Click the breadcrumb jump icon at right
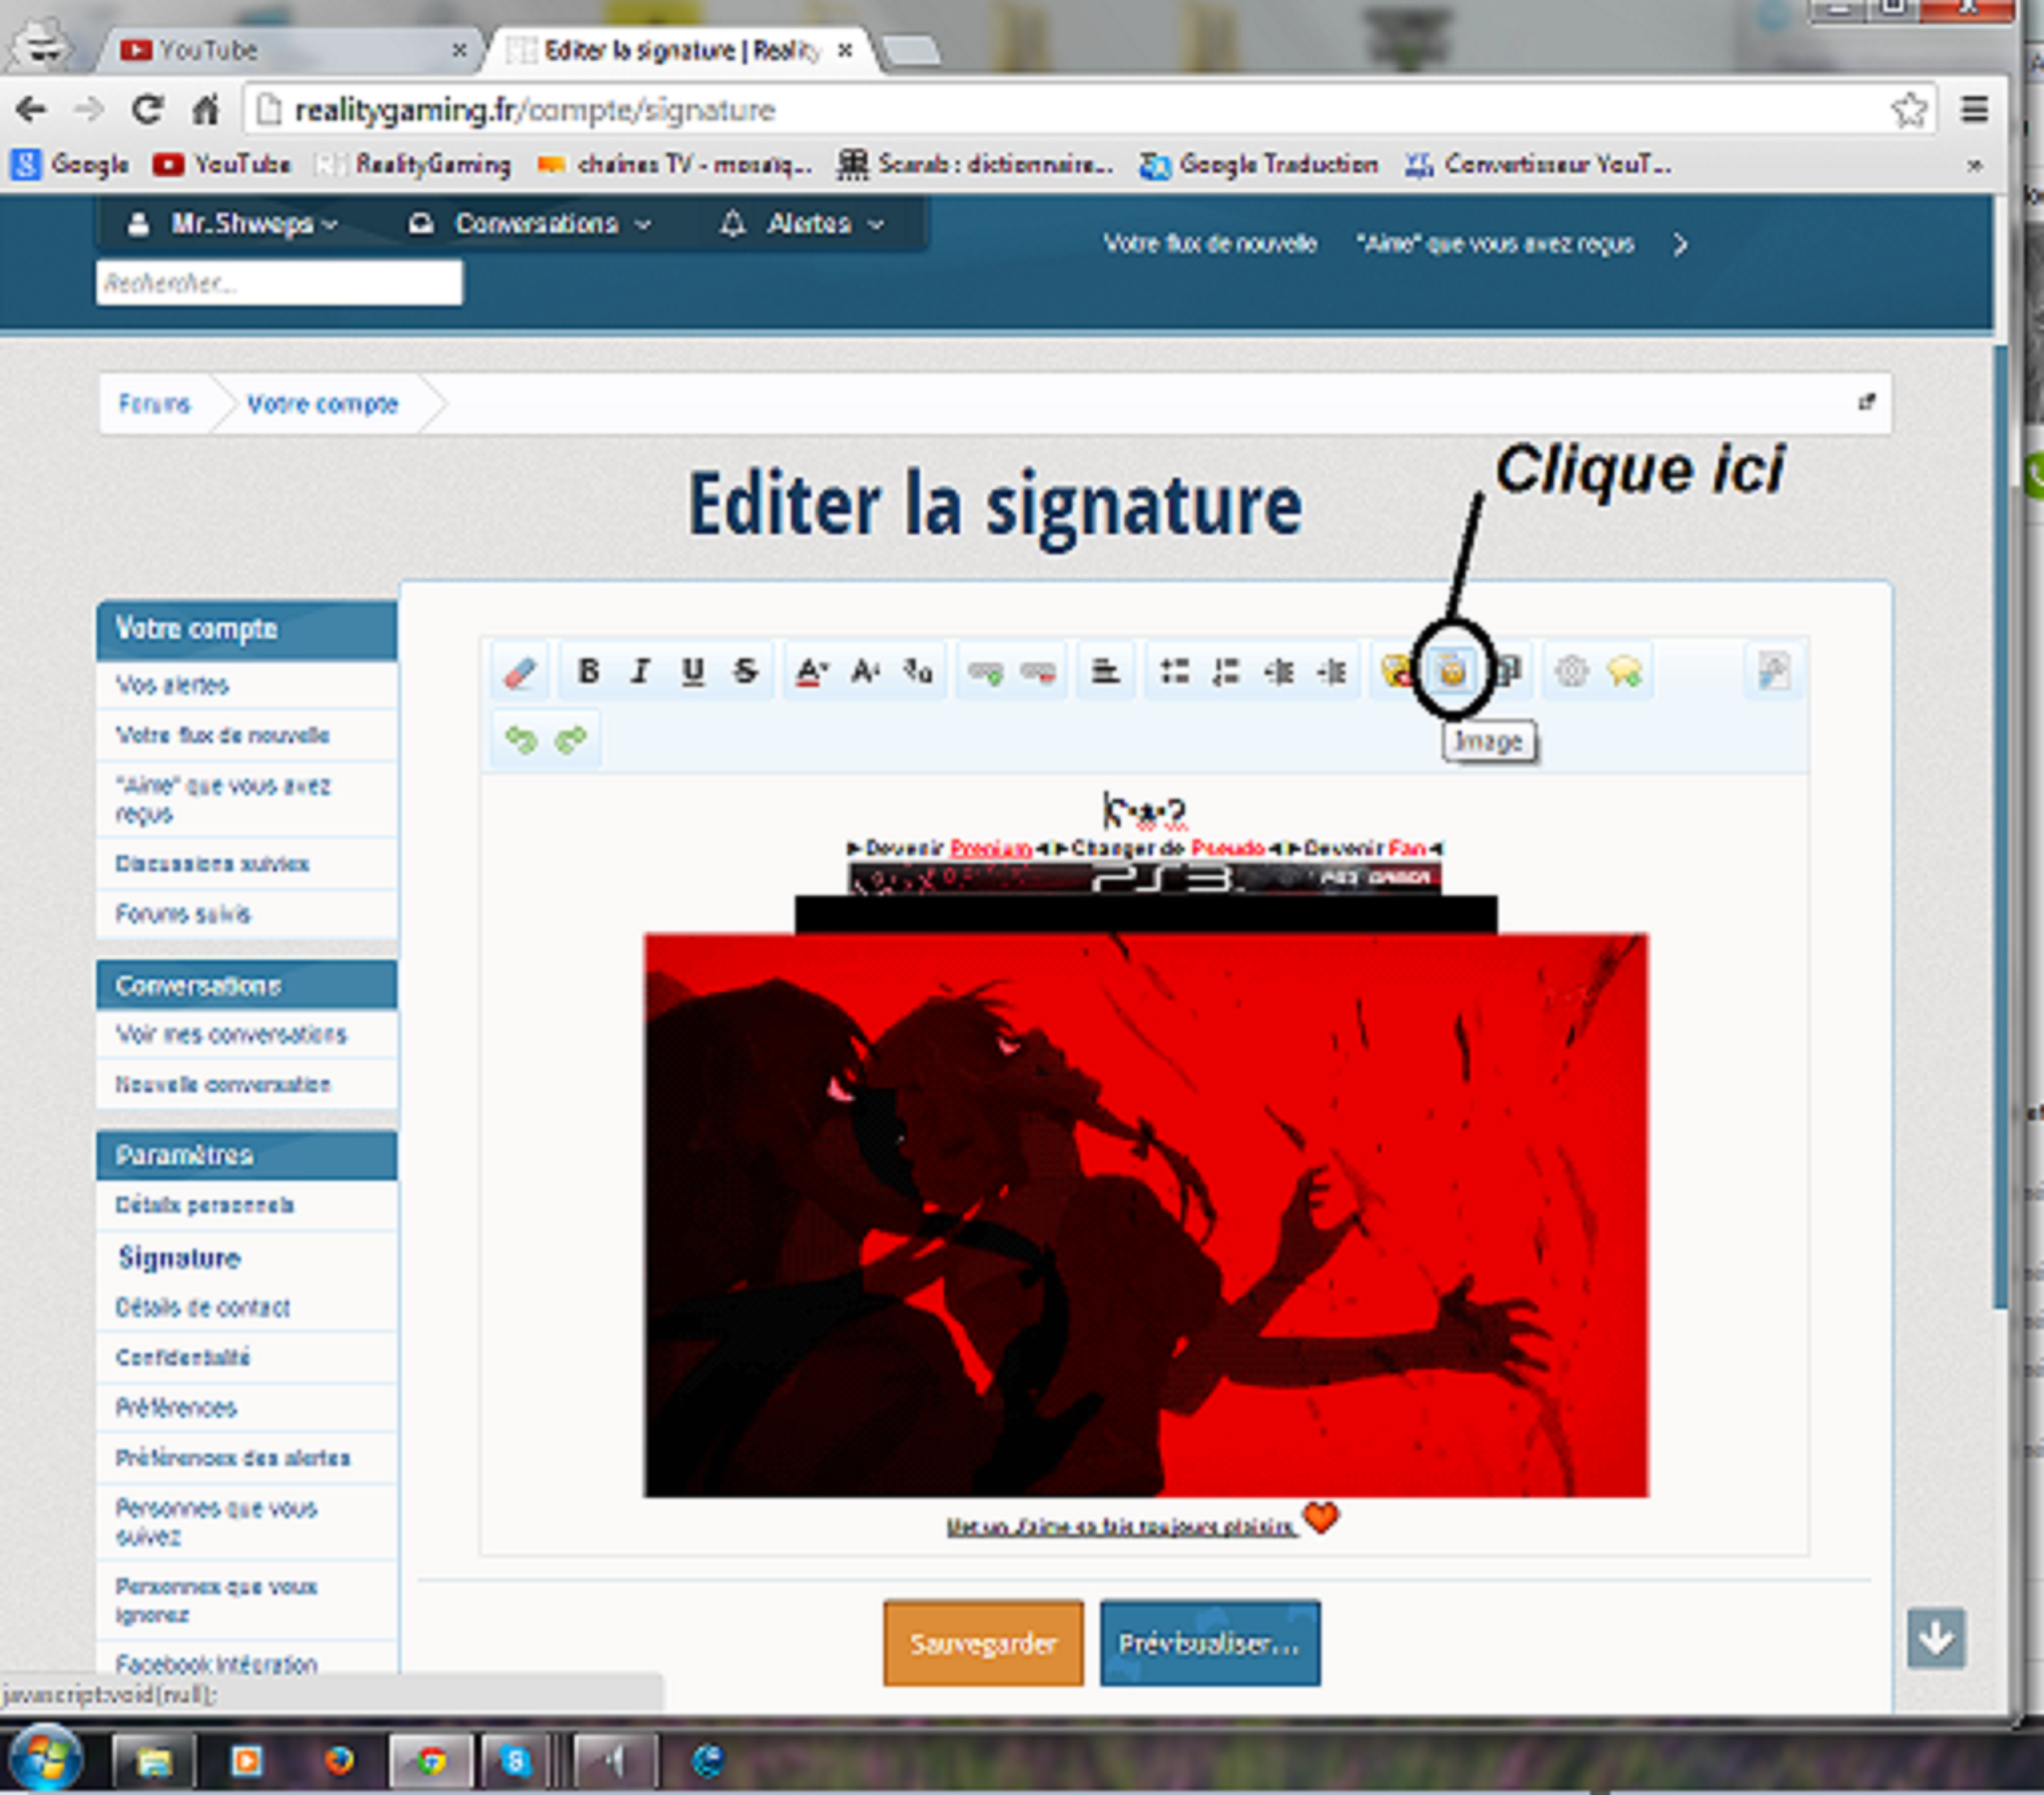The image size is (2044, 1795). (1866, 403)
